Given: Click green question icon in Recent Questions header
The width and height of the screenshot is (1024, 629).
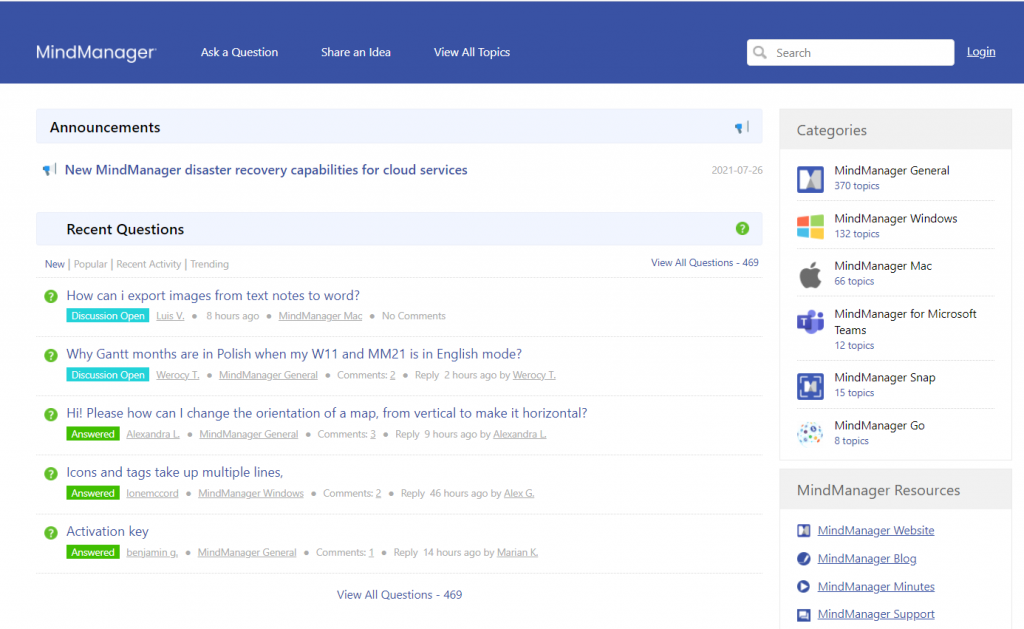Looking at the screenshot, I should coord(742,229).
